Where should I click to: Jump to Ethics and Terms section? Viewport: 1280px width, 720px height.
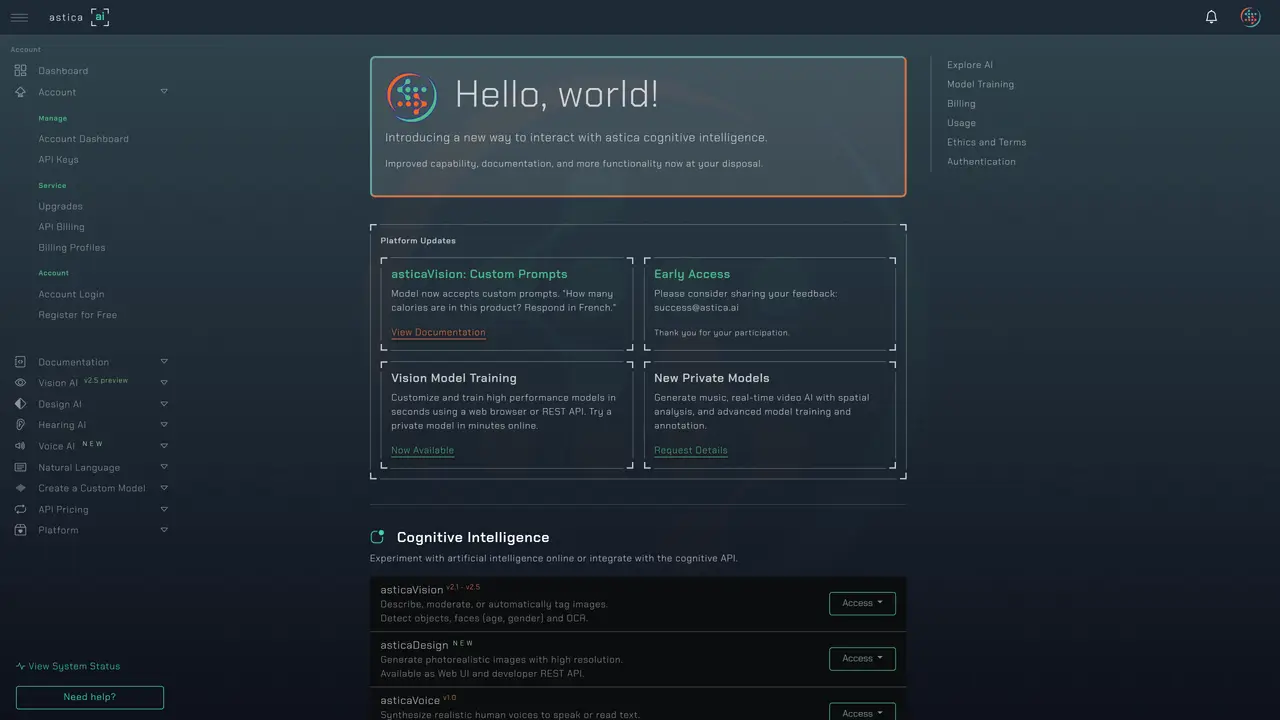point(986,142)
